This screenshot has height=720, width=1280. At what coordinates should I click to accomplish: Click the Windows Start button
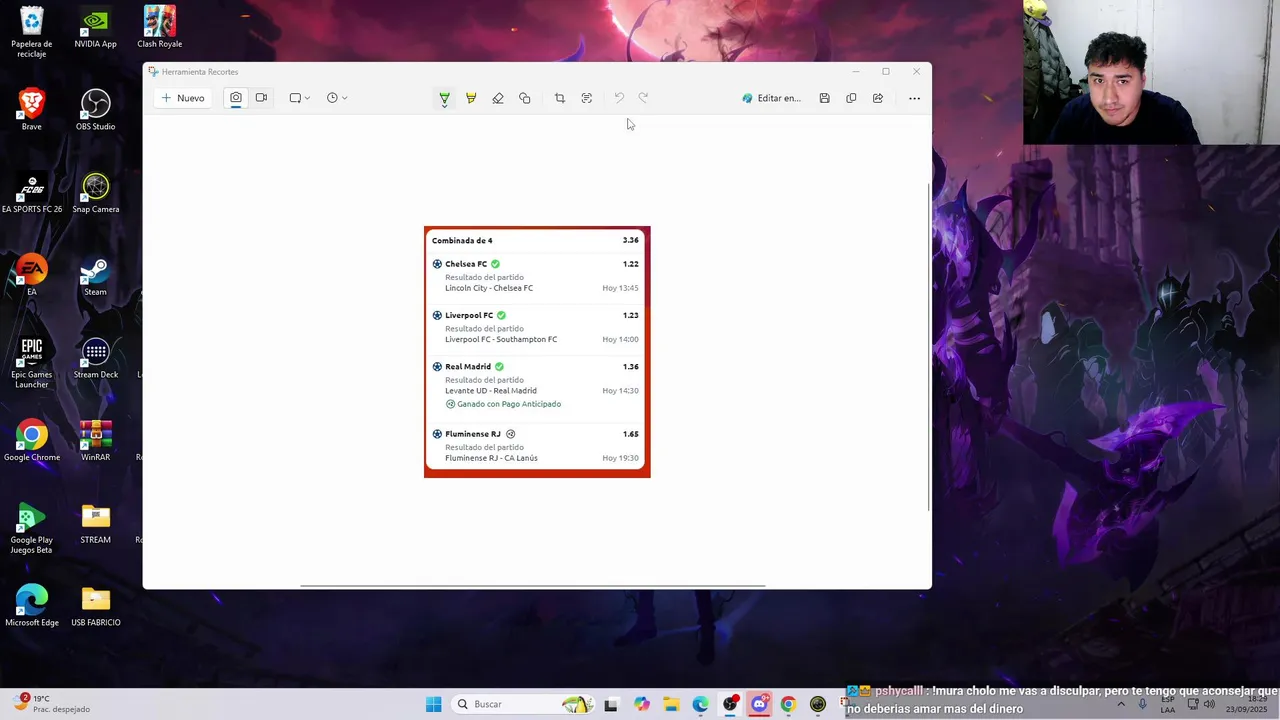click(x=433, y=704)
